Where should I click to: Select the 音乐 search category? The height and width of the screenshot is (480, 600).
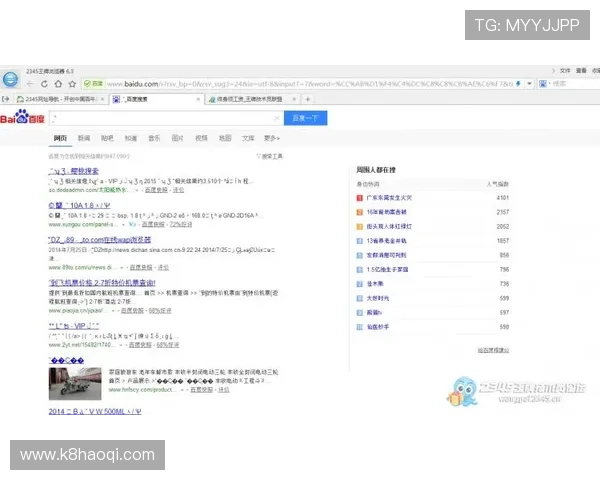tap(154, 138)
